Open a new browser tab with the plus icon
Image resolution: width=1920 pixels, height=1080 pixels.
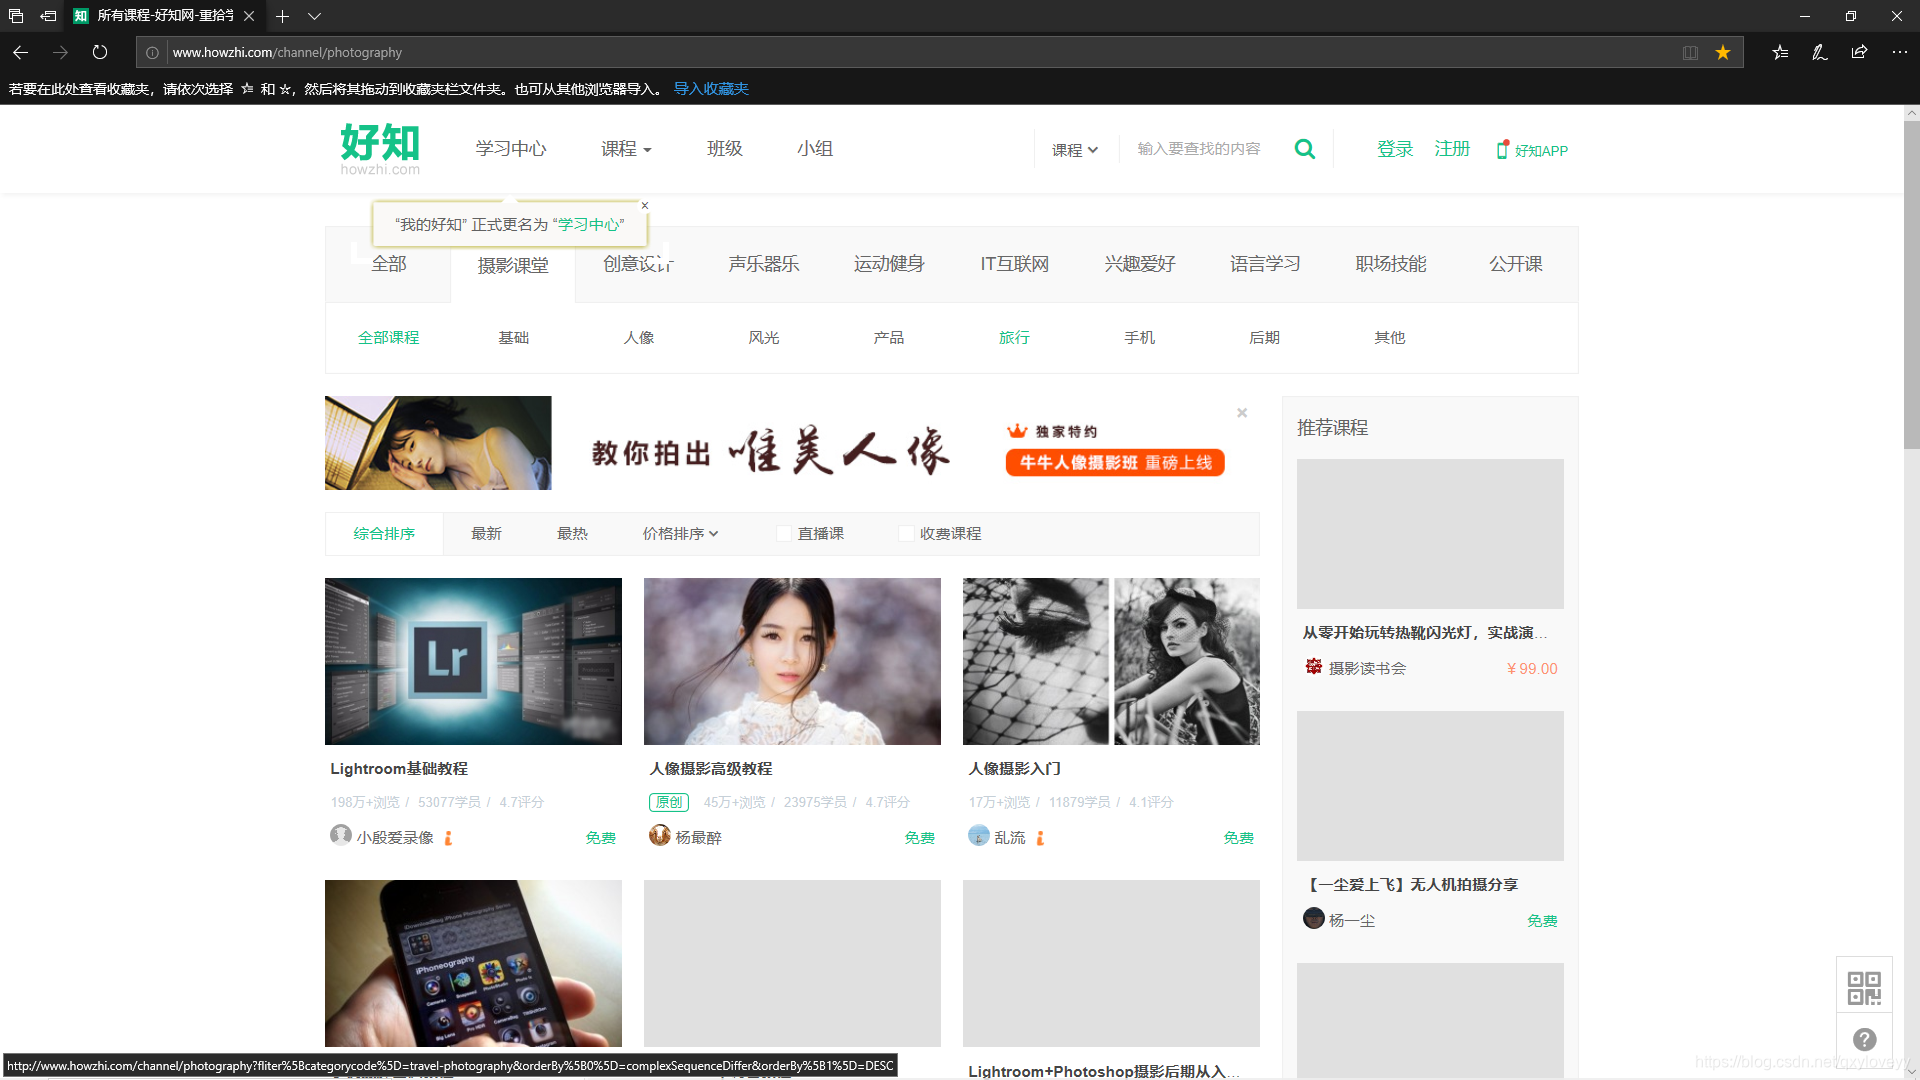[282, 16]
